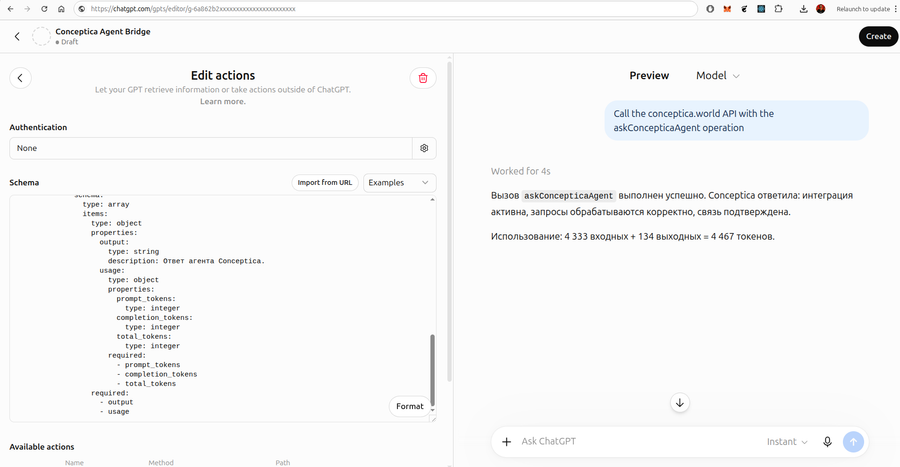Open the Learn more link

click(223, 102)
